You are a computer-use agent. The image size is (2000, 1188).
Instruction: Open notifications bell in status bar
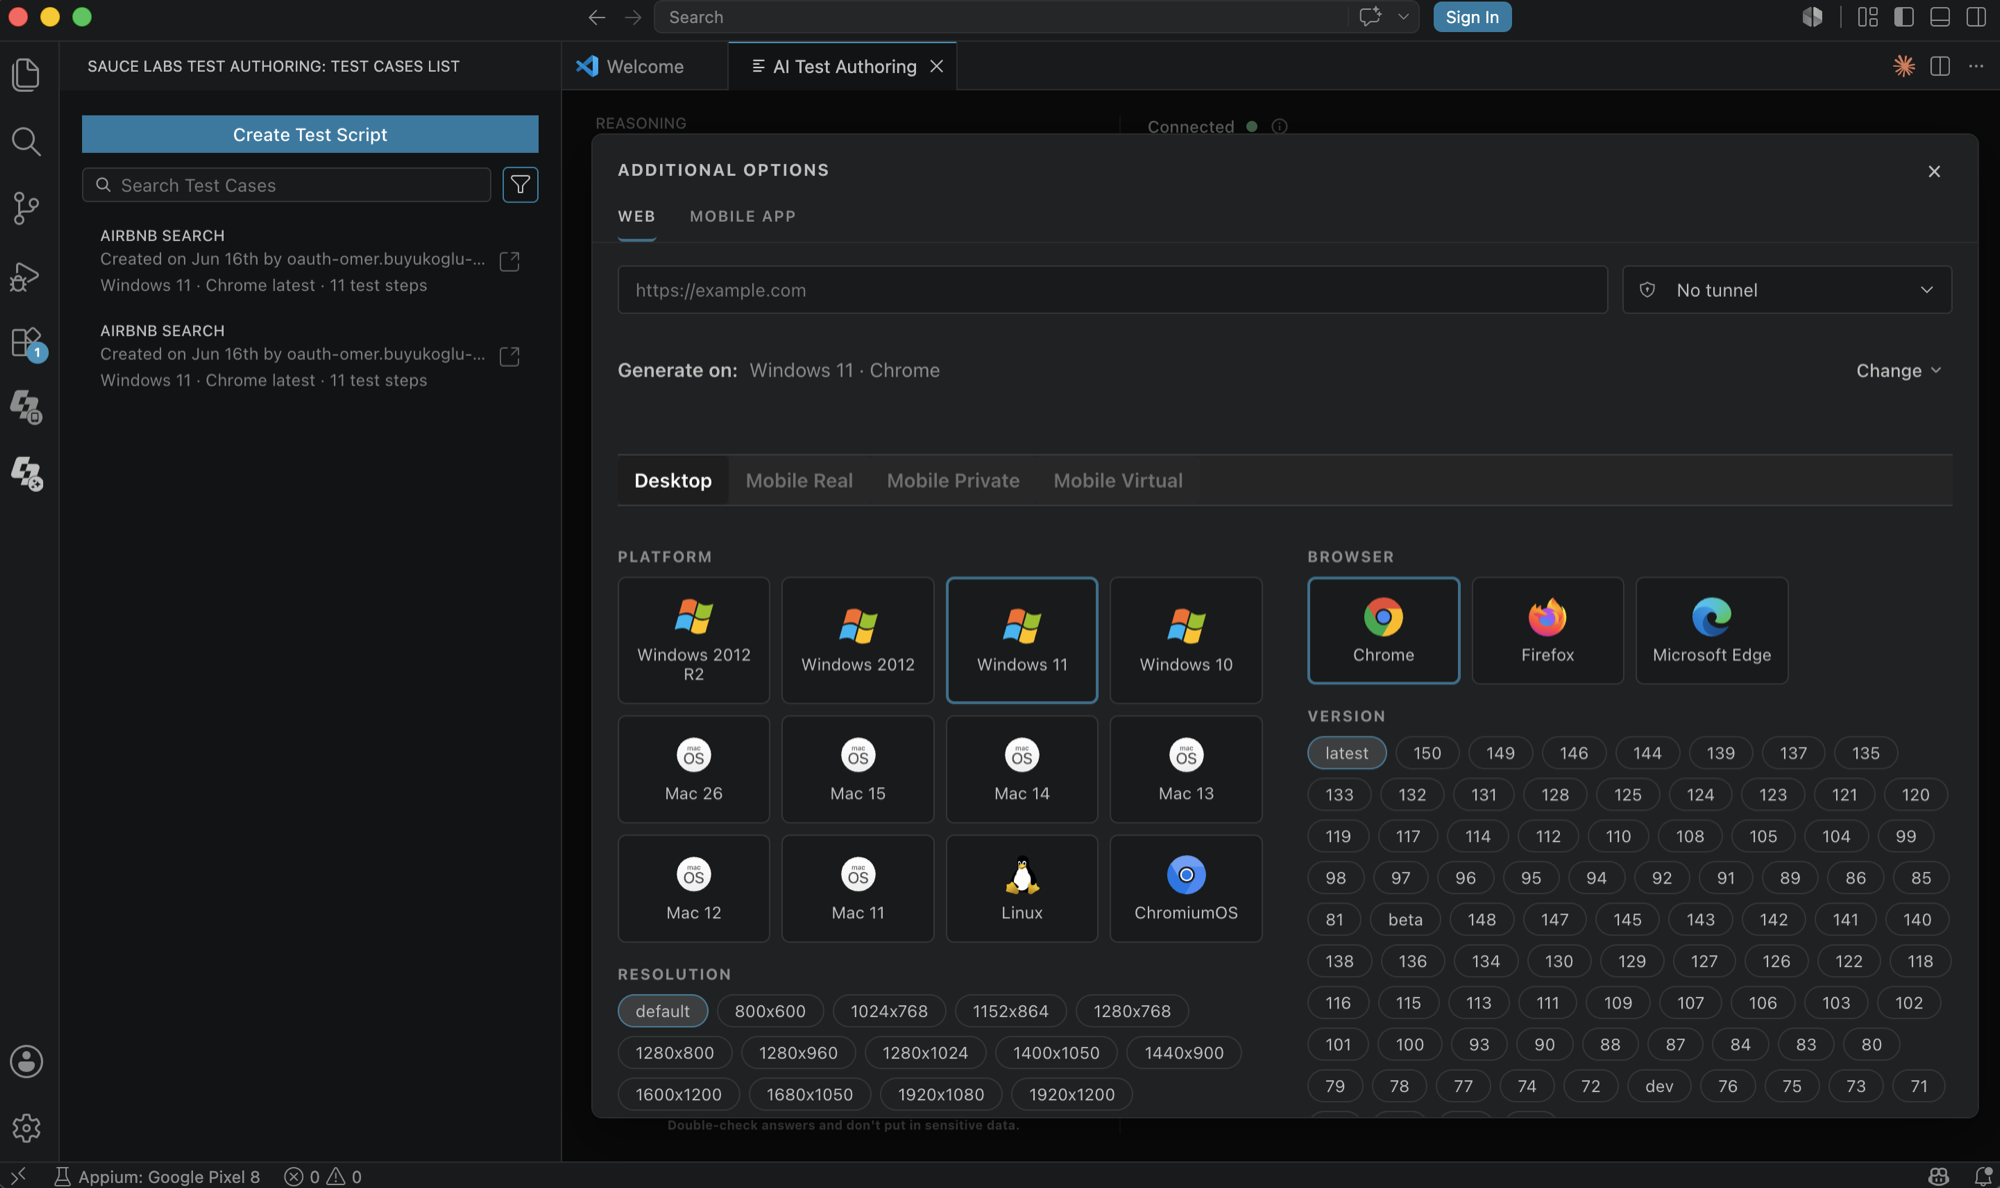[x=1982, y=1176]
